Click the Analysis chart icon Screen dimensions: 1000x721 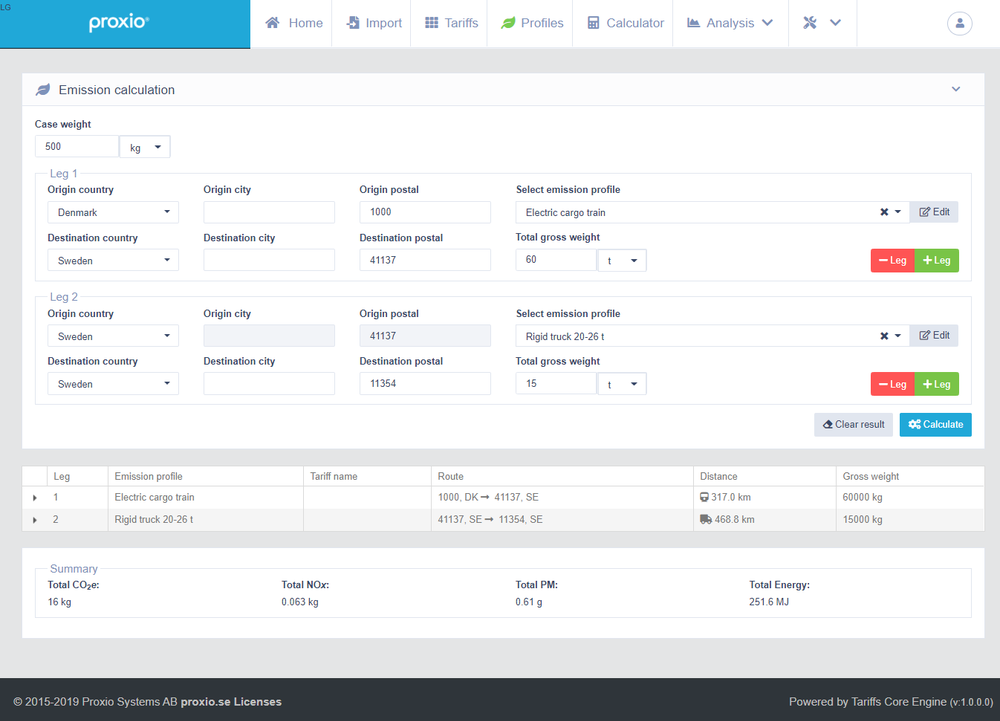pyautogui.click(x=693, y=23)
